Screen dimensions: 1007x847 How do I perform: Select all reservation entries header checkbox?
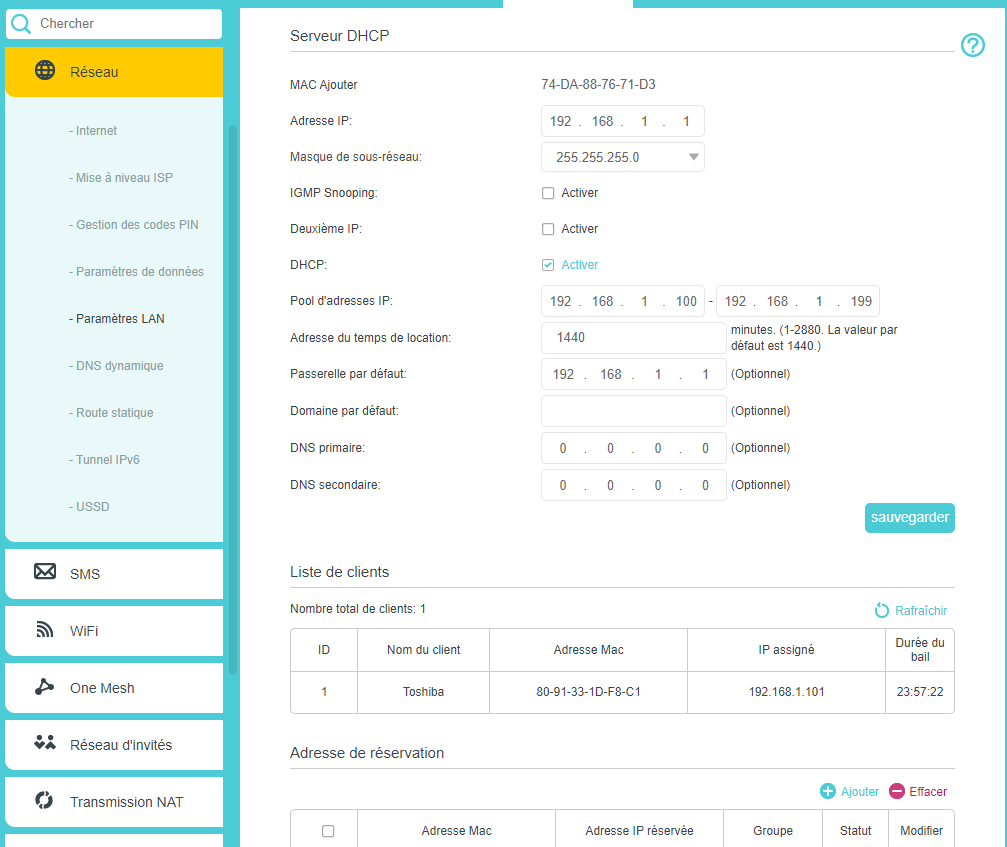[x=328, y=831]
